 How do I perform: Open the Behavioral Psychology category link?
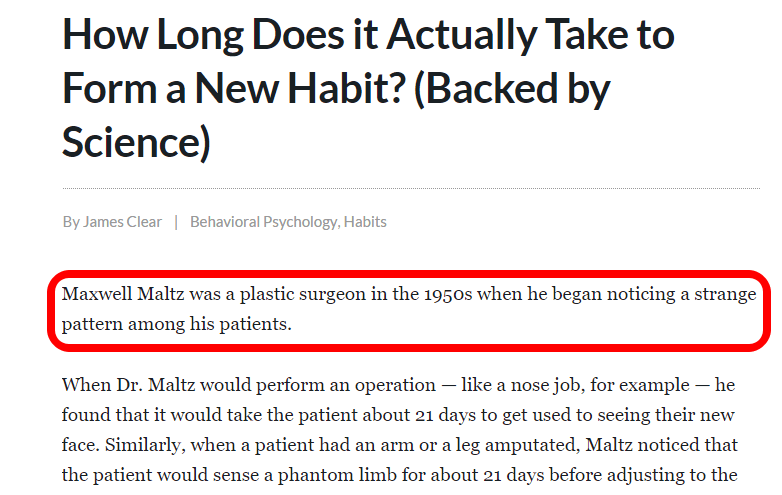click(x=264, y=222)
